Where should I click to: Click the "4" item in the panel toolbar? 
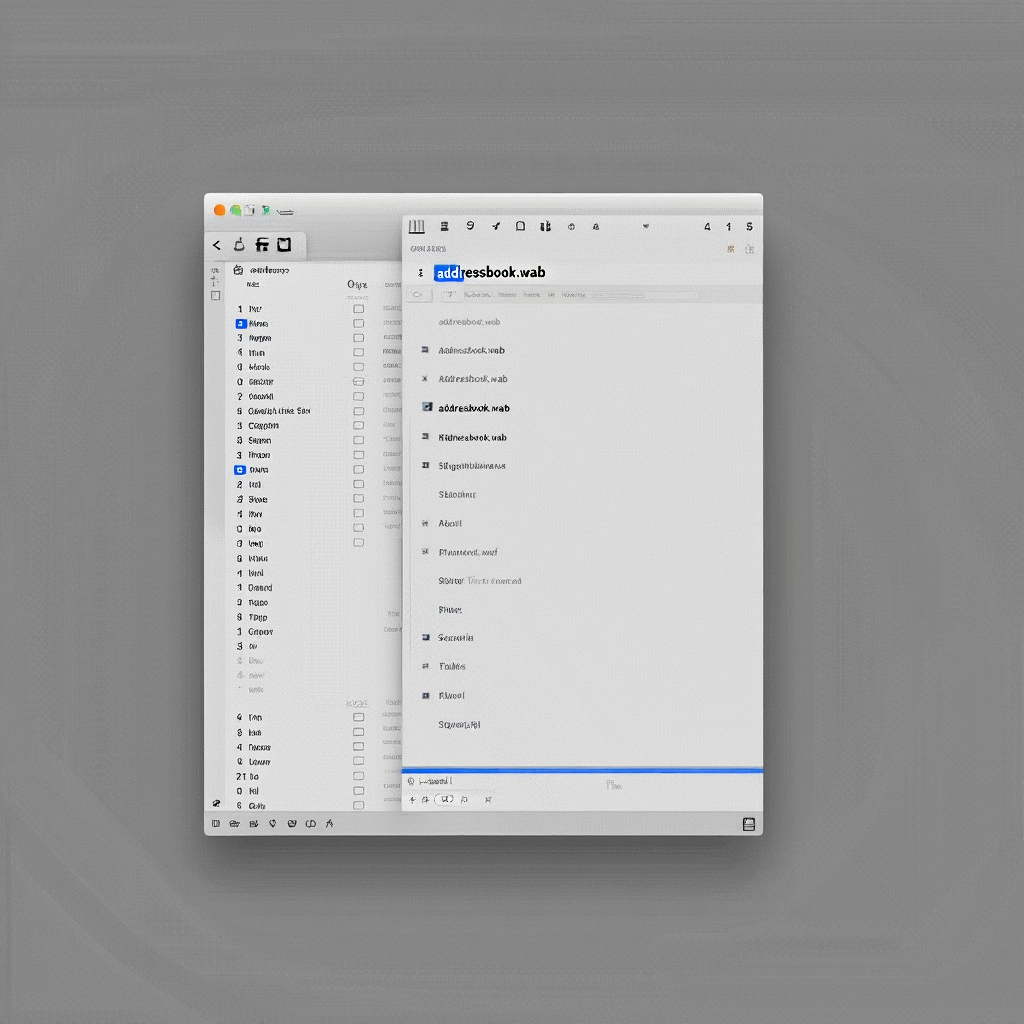[x=707, y=227]
